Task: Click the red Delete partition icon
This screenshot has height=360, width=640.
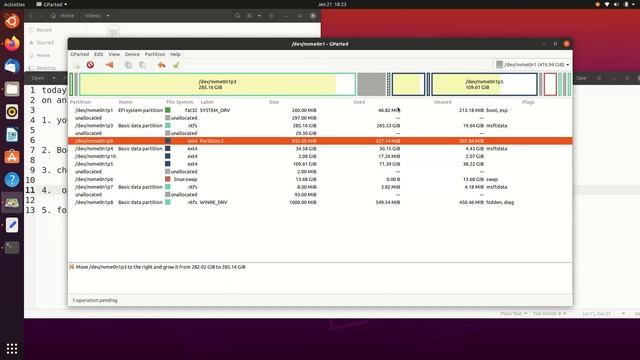Action: point(90,65)
